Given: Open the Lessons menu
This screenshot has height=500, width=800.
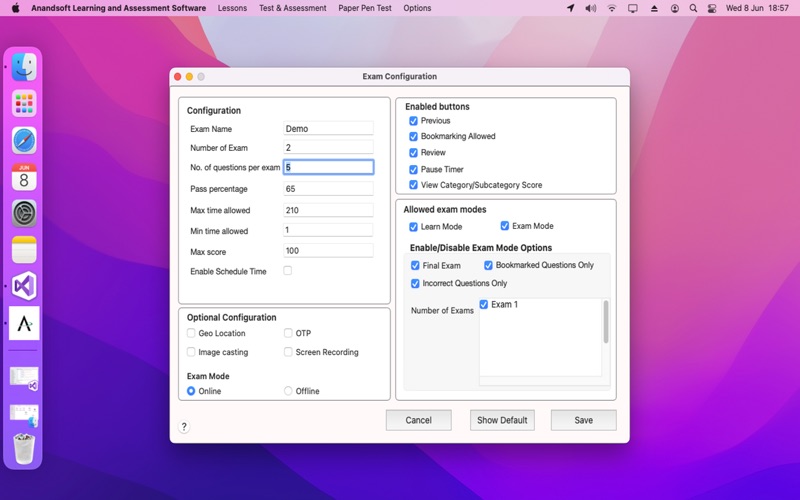Looking at the screenshot, I should 232,8.
